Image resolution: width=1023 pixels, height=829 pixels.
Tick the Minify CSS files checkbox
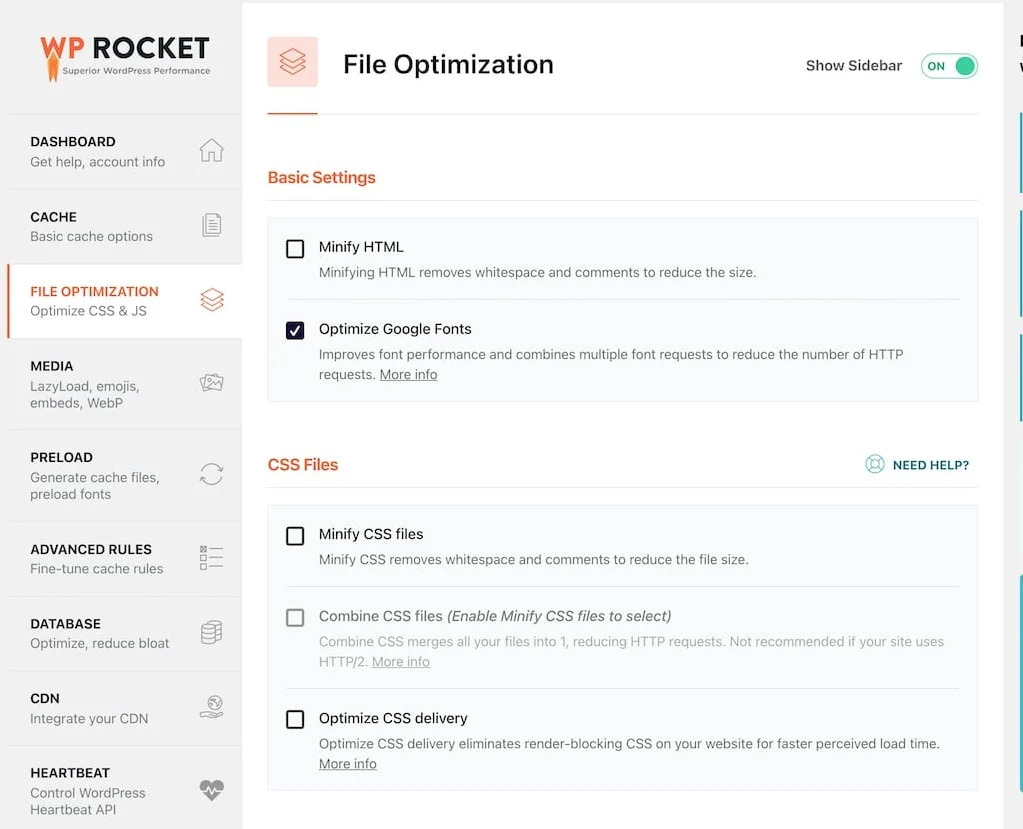(x=295, y=536)
